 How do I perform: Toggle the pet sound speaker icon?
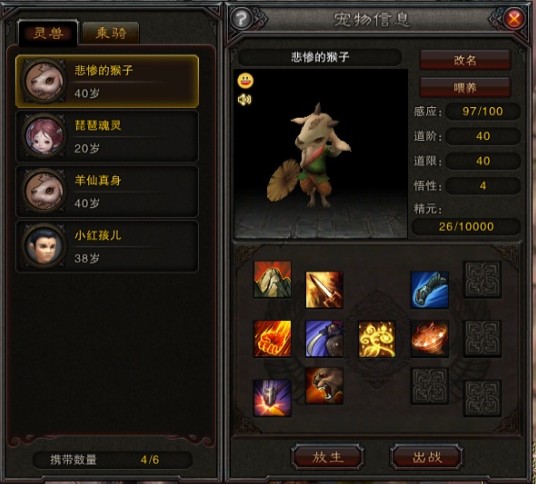pyautogui.click(x=245, y=99)
